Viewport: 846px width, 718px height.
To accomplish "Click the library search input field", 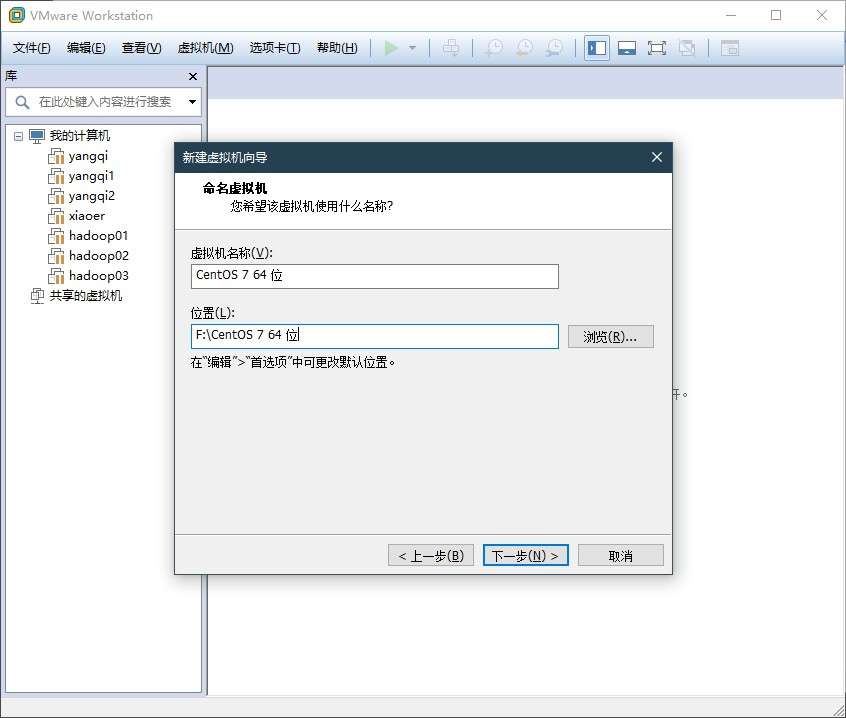I will tap(105, 102).
